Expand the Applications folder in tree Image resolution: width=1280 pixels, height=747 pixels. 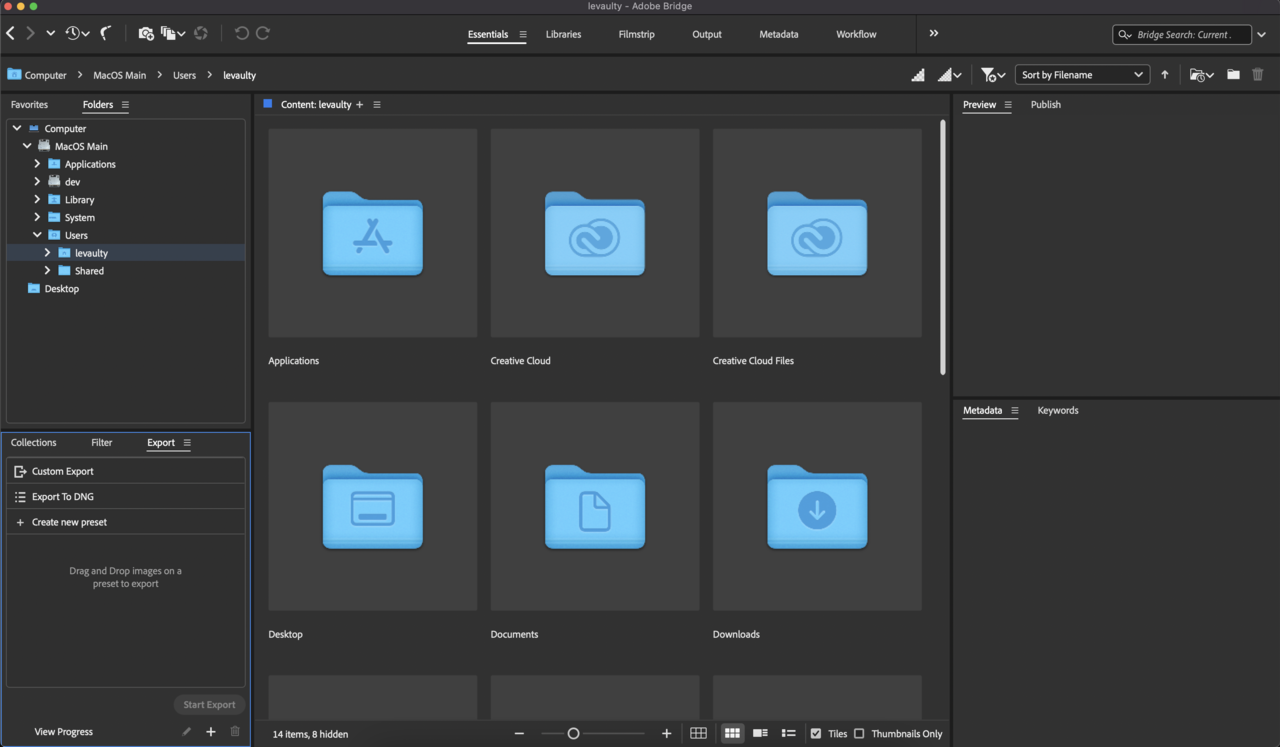tap(37, 164)
